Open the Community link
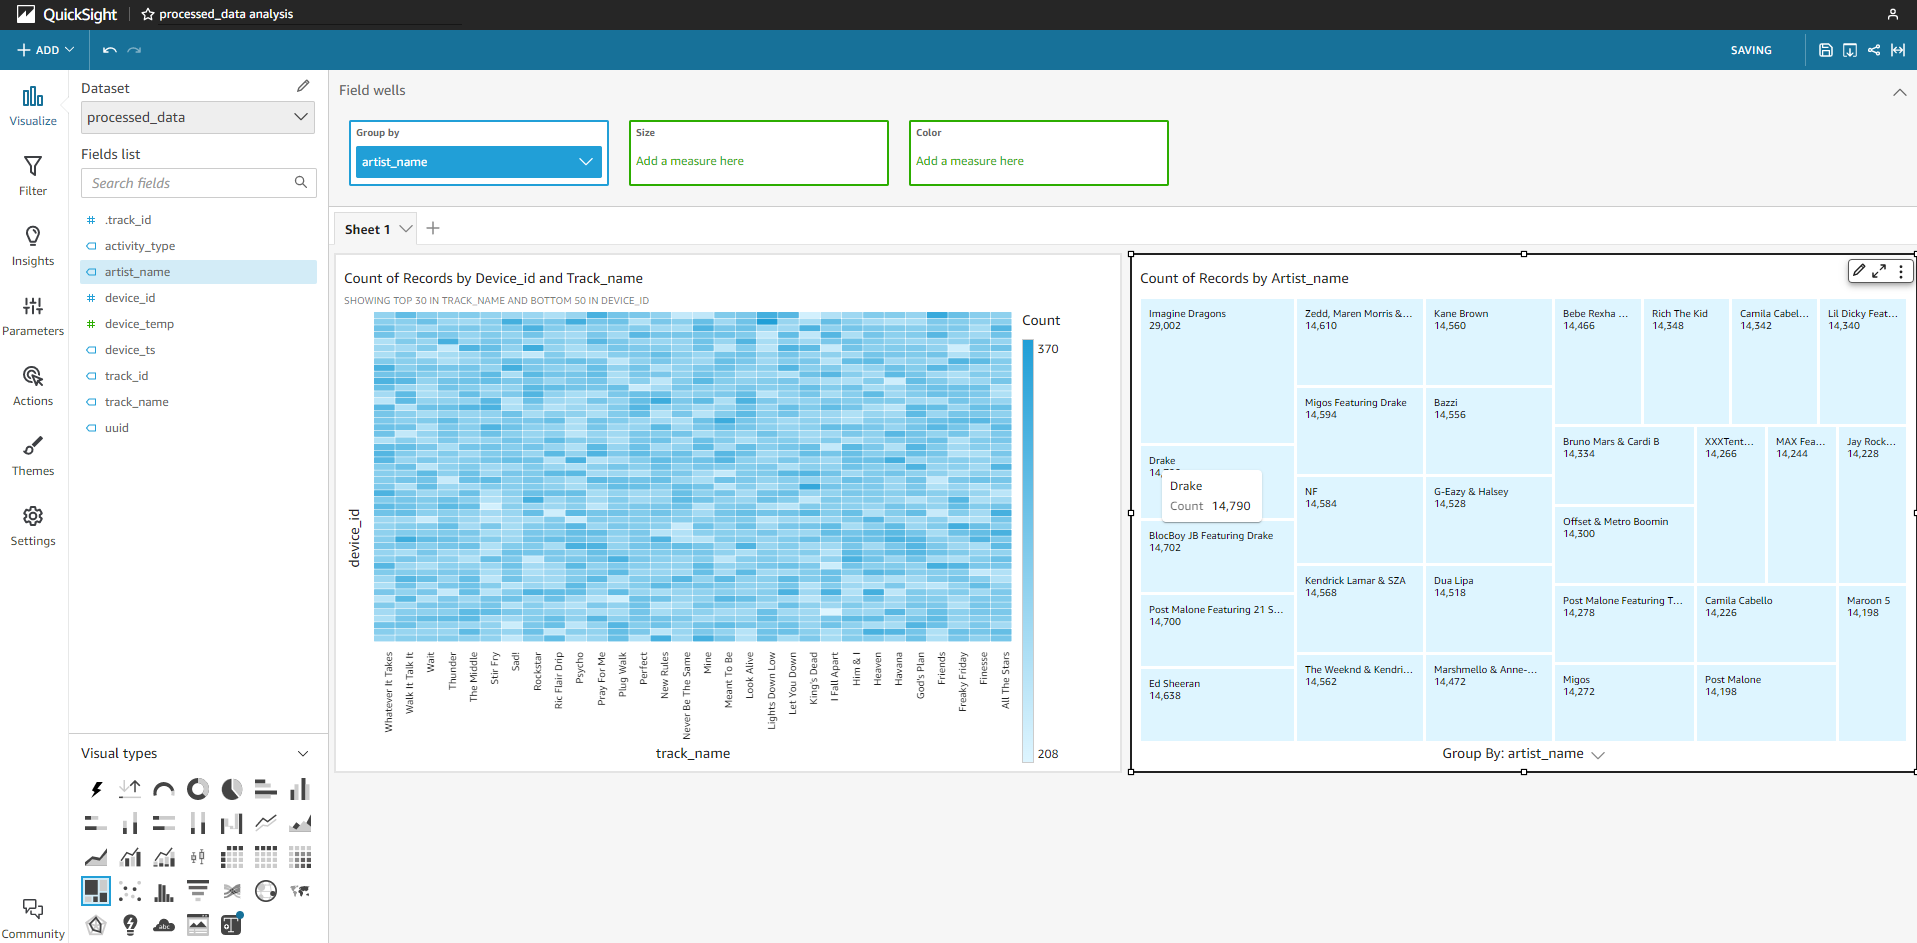Image resolution: width=1917 pixels, height=943 pixels. click(33, 920)
